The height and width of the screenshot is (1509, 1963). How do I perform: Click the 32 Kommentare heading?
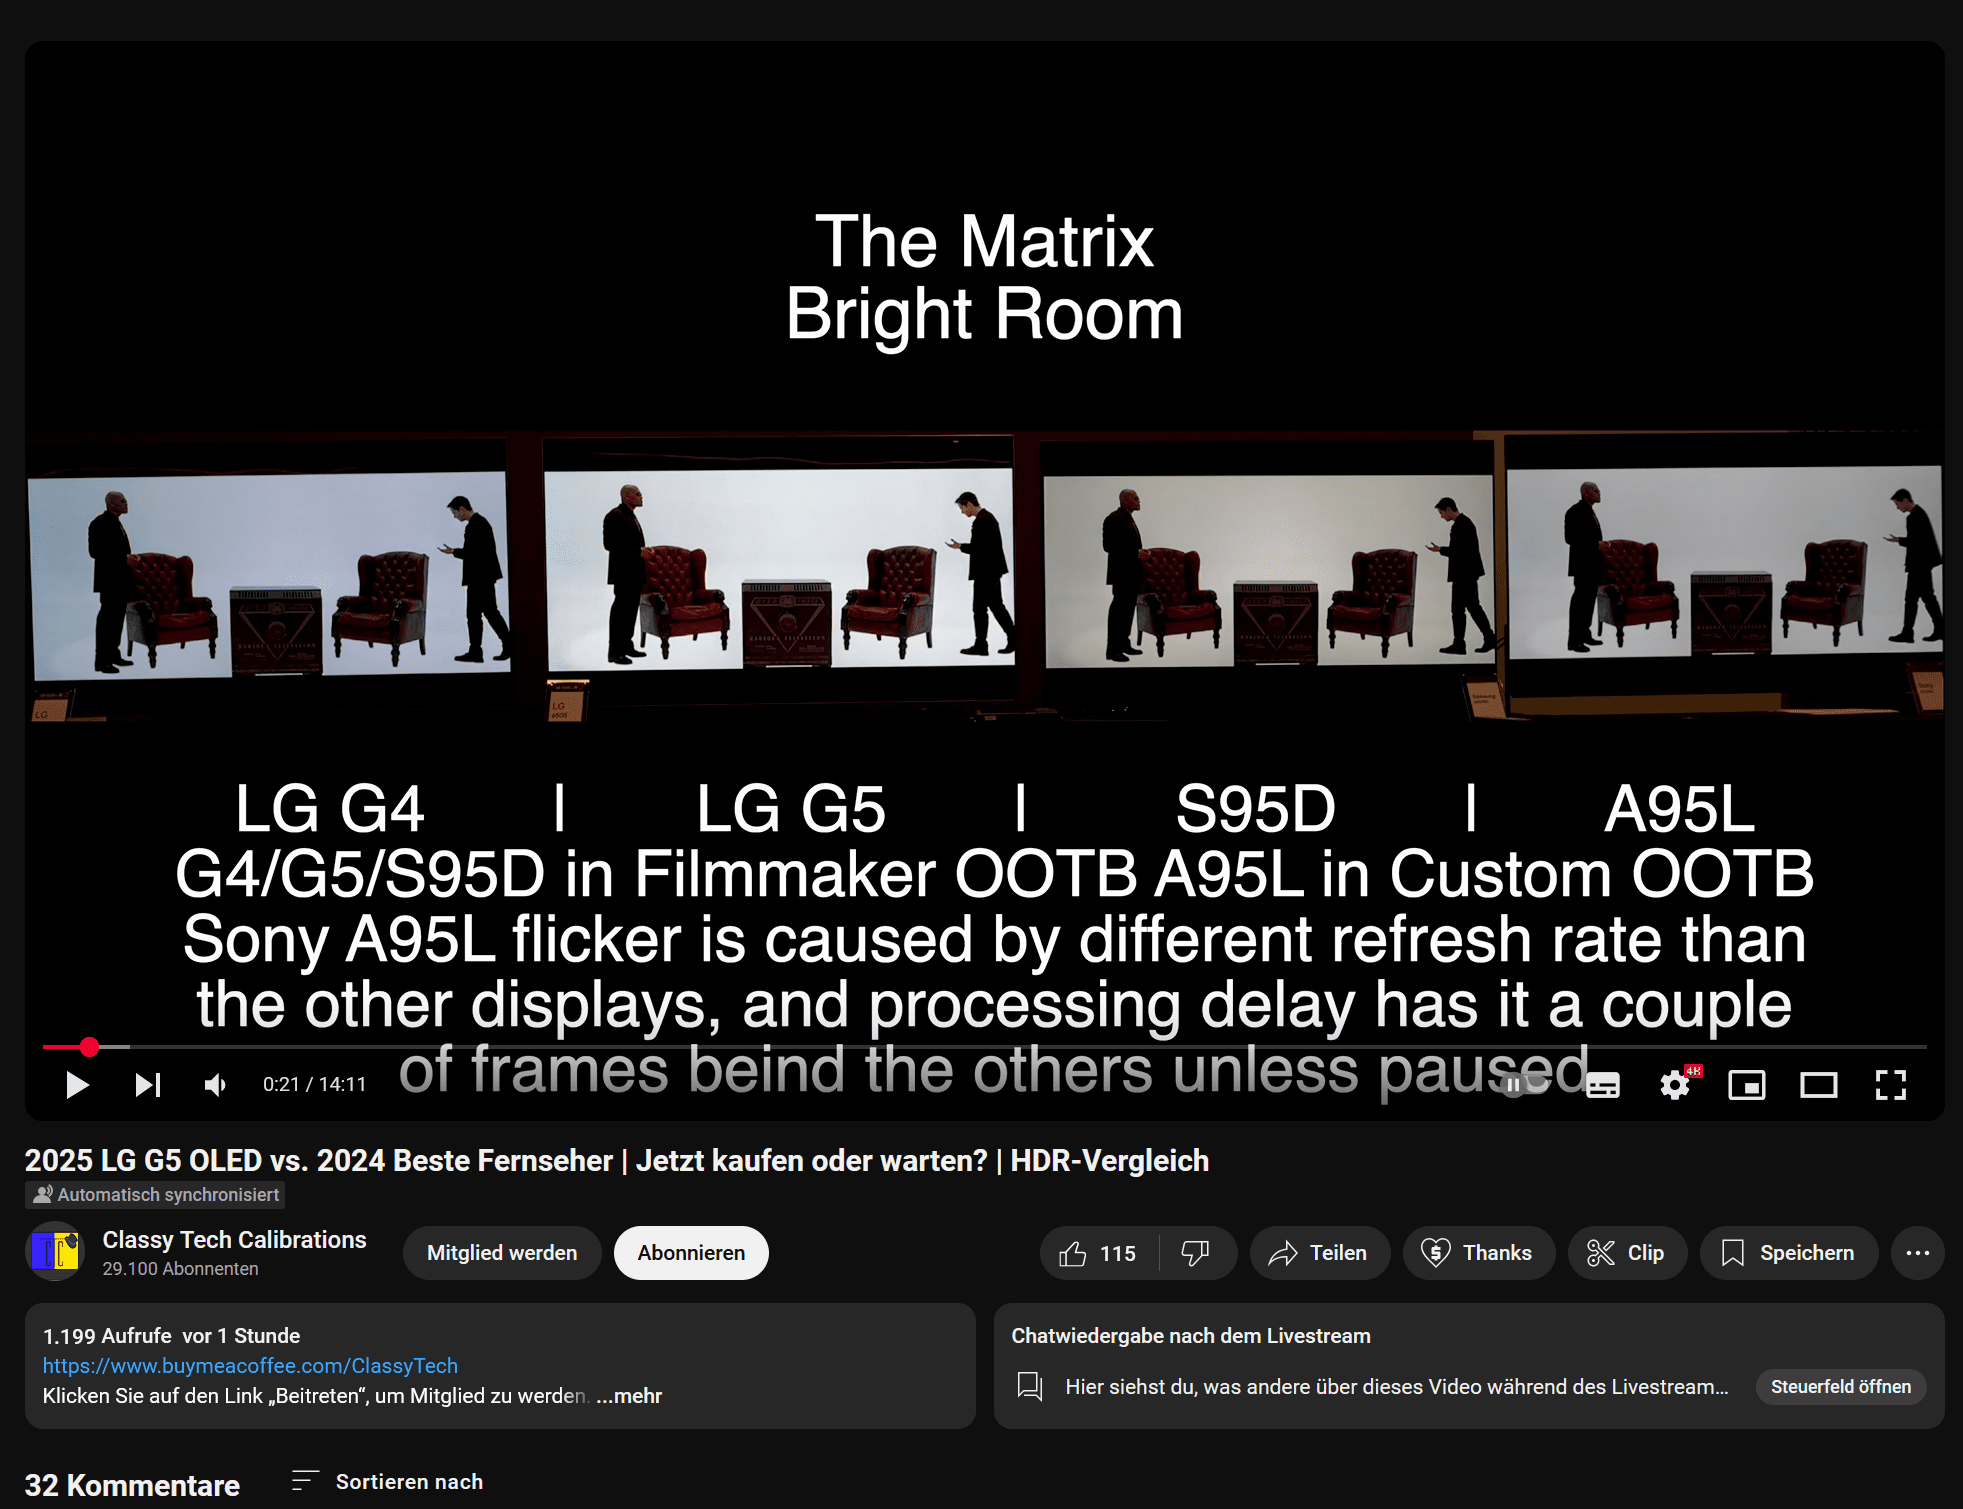coord(132,1485)
